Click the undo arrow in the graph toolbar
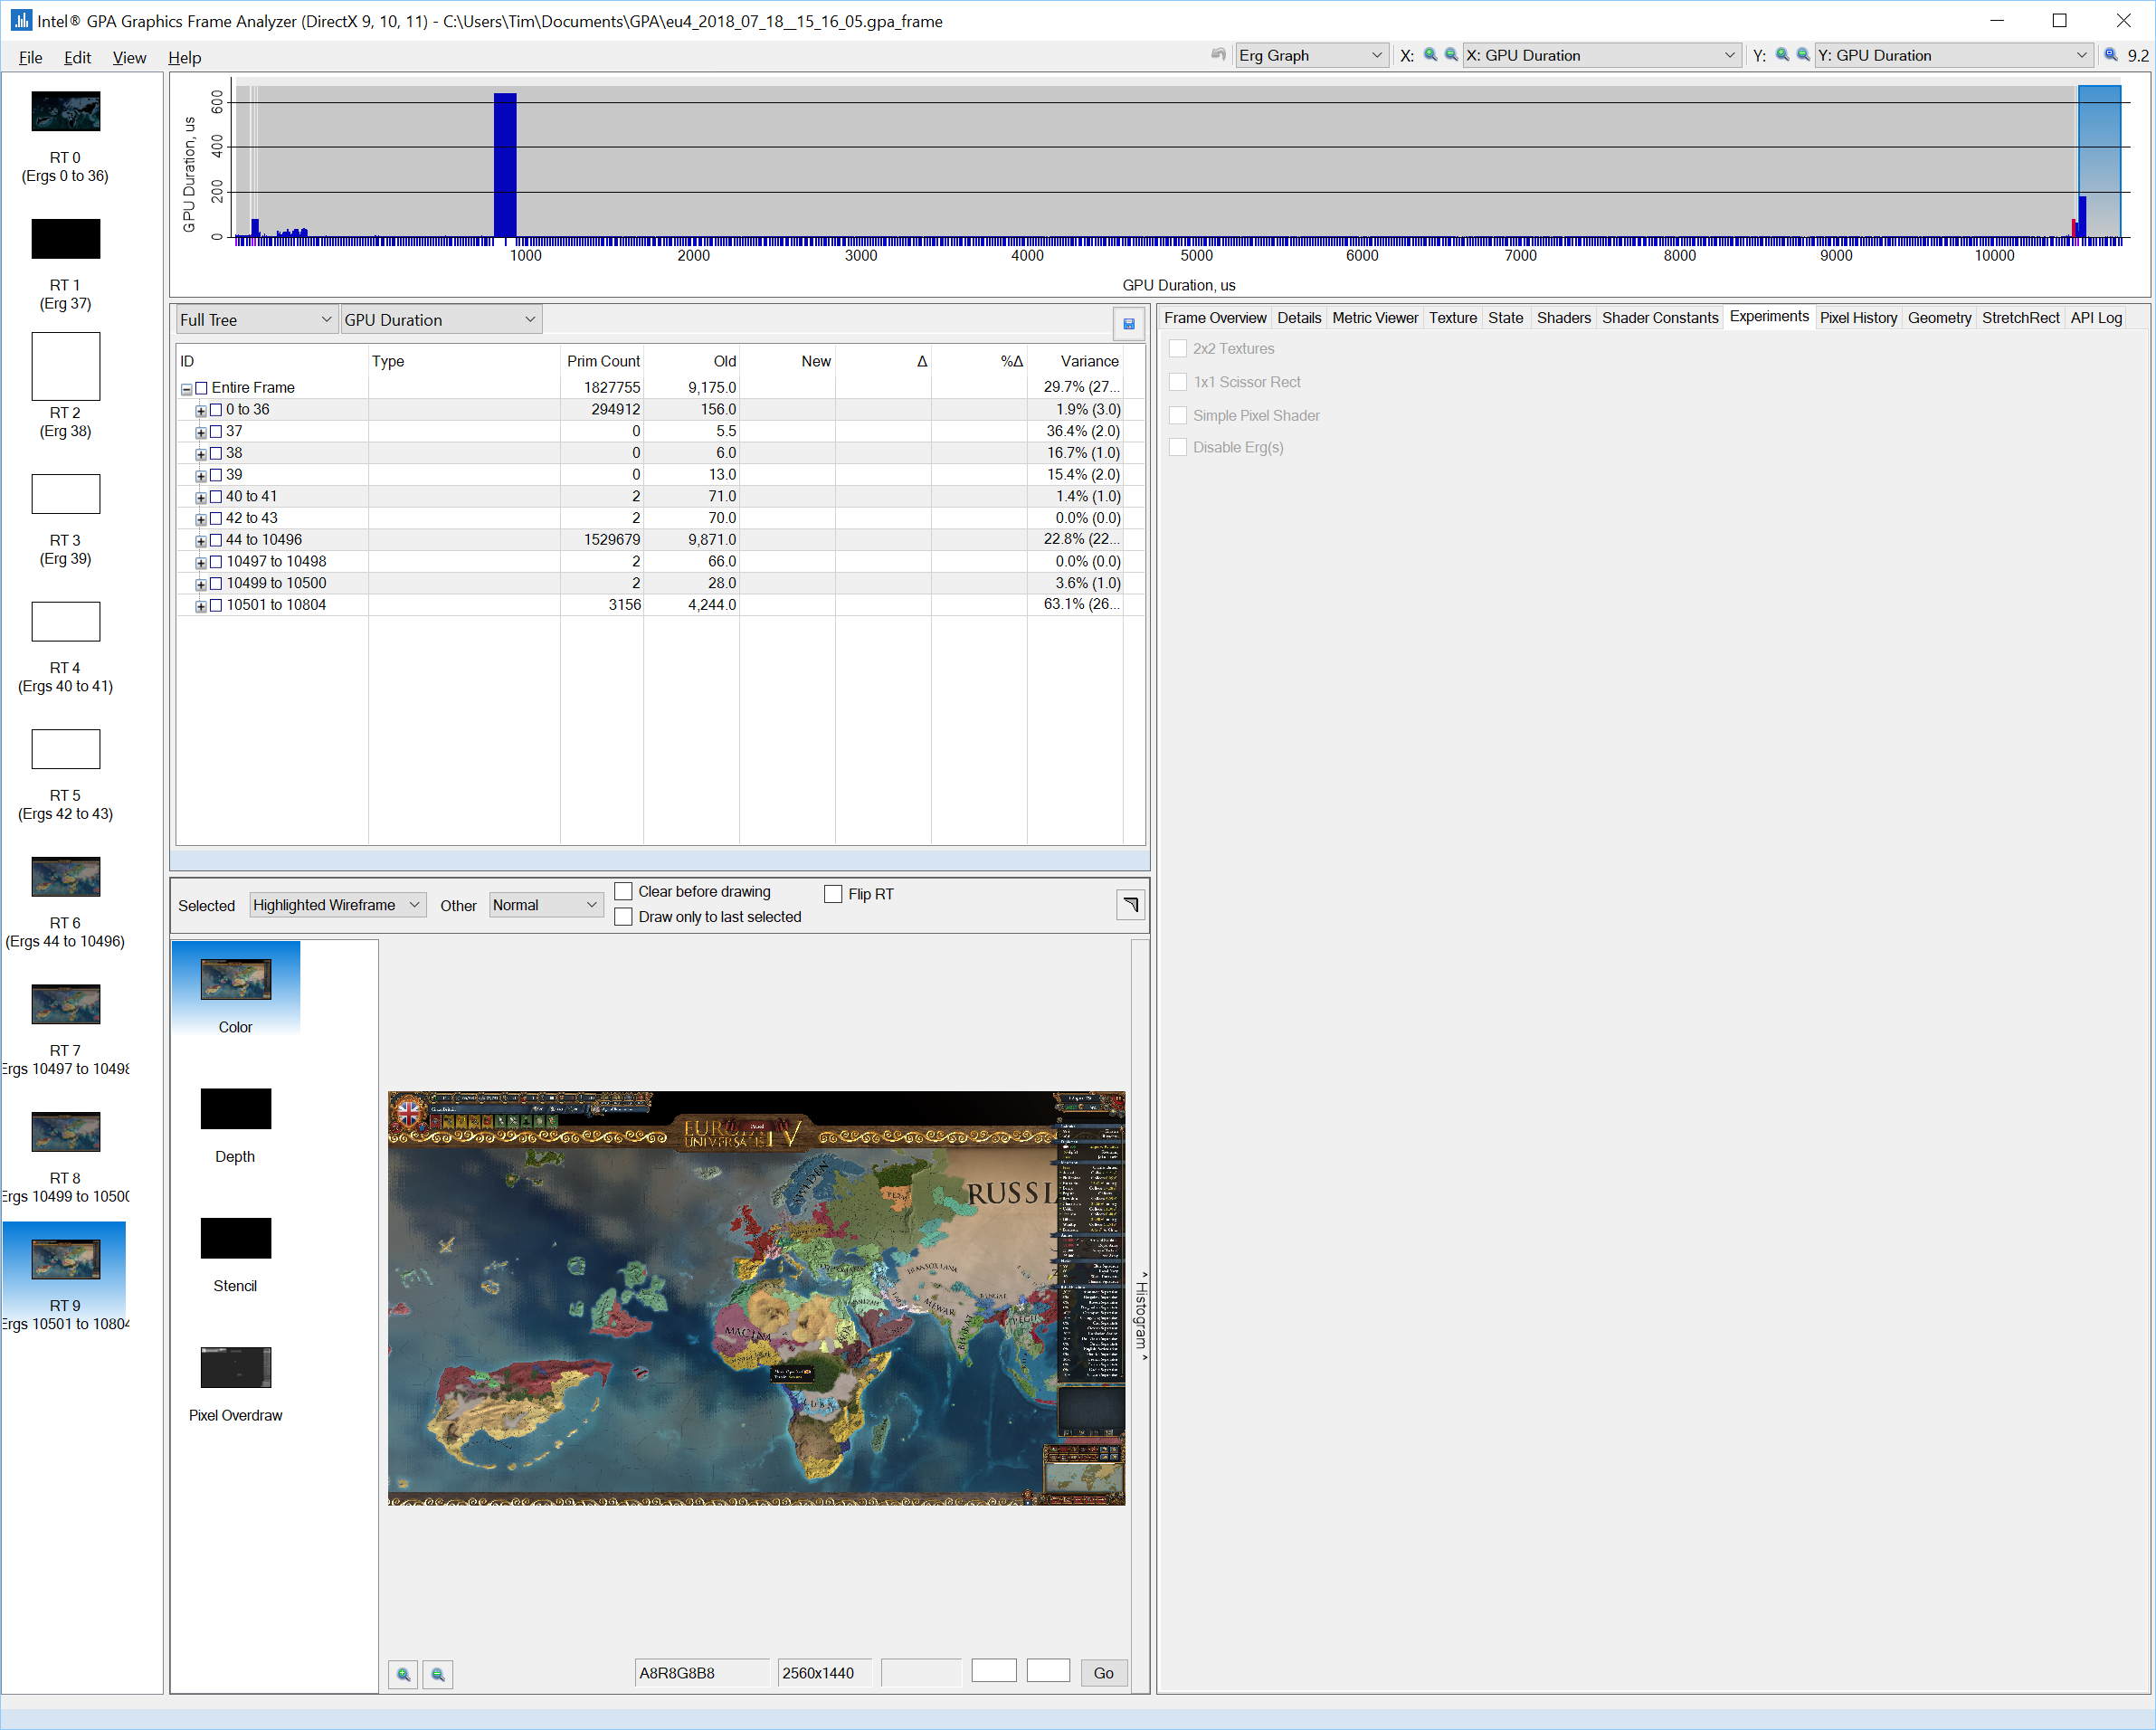The width and height of the screenshot is (2156, 1730). 1218,55
